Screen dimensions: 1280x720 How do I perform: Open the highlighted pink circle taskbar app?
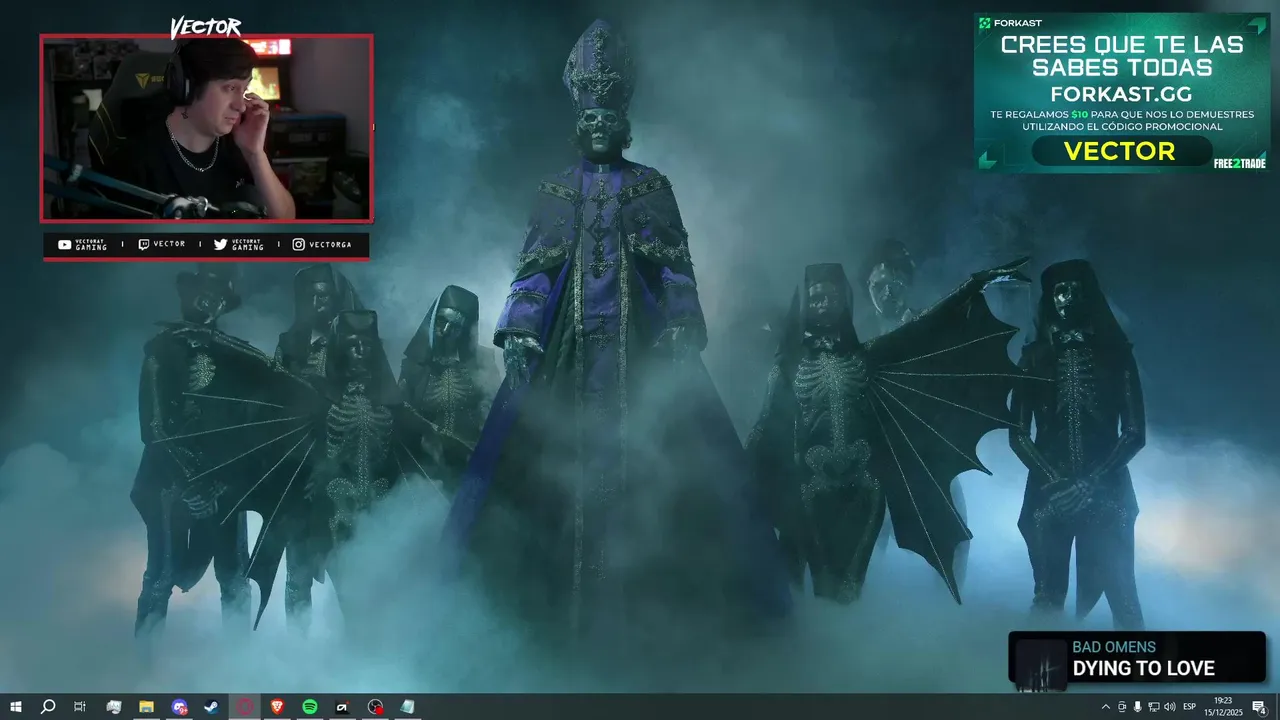pos(244,707)
